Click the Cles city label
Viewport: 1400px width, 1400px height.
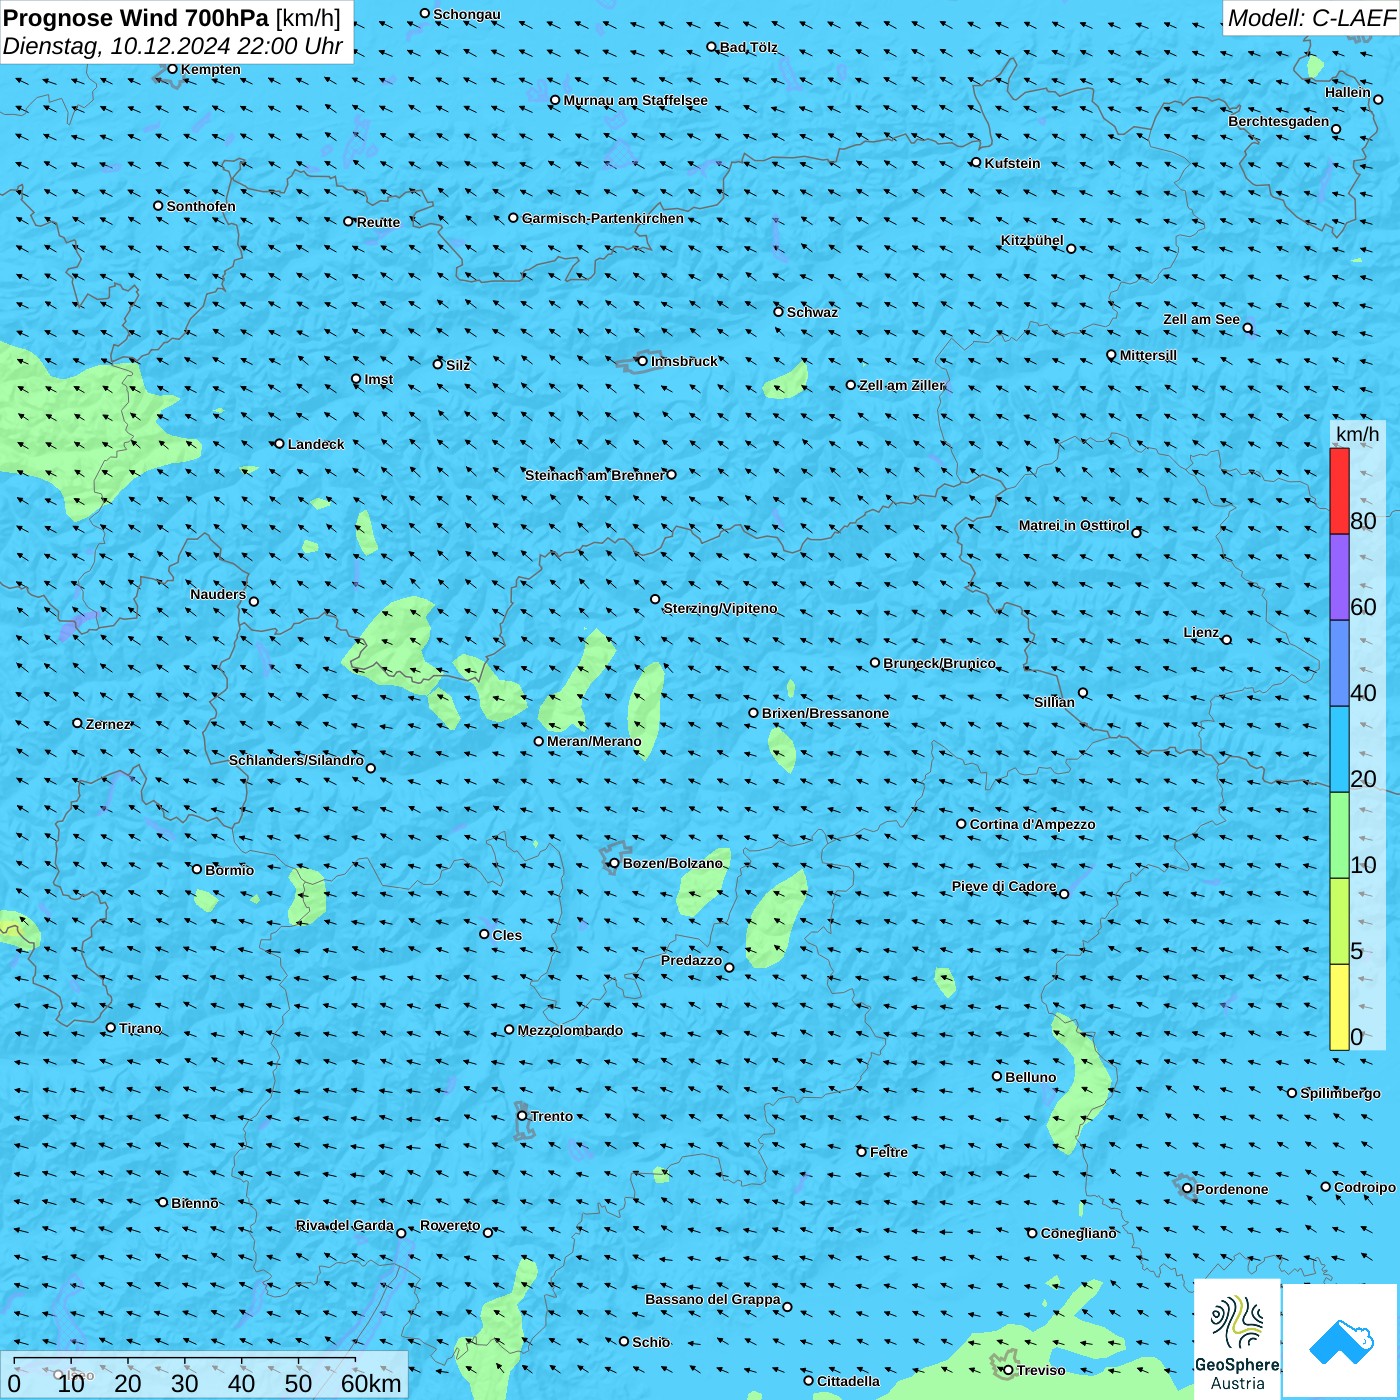click(507, 935)
